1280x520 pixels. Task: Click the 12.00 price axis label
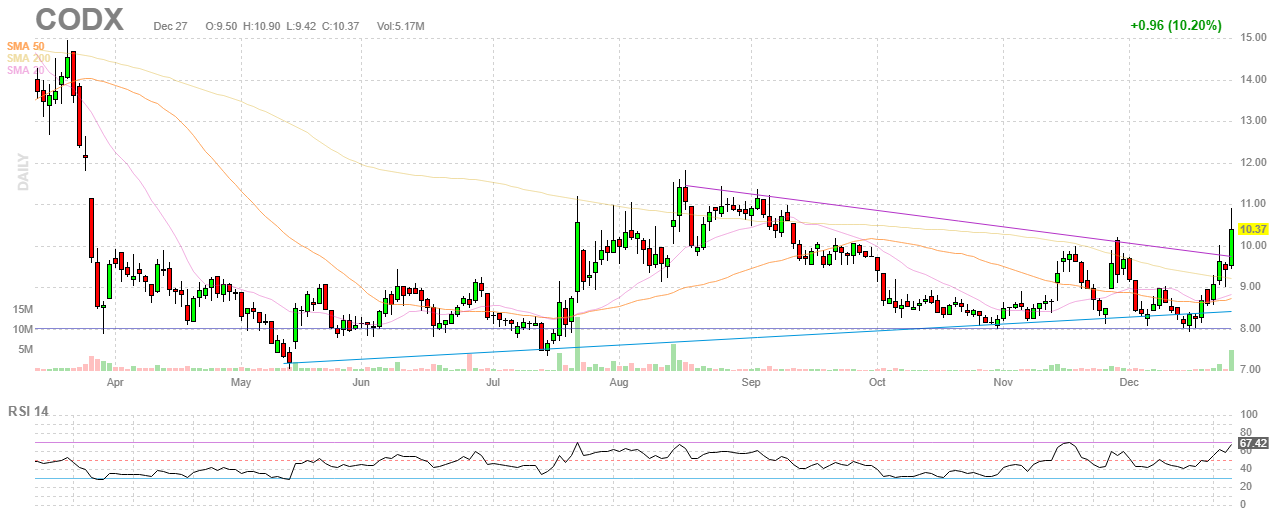1253,162
